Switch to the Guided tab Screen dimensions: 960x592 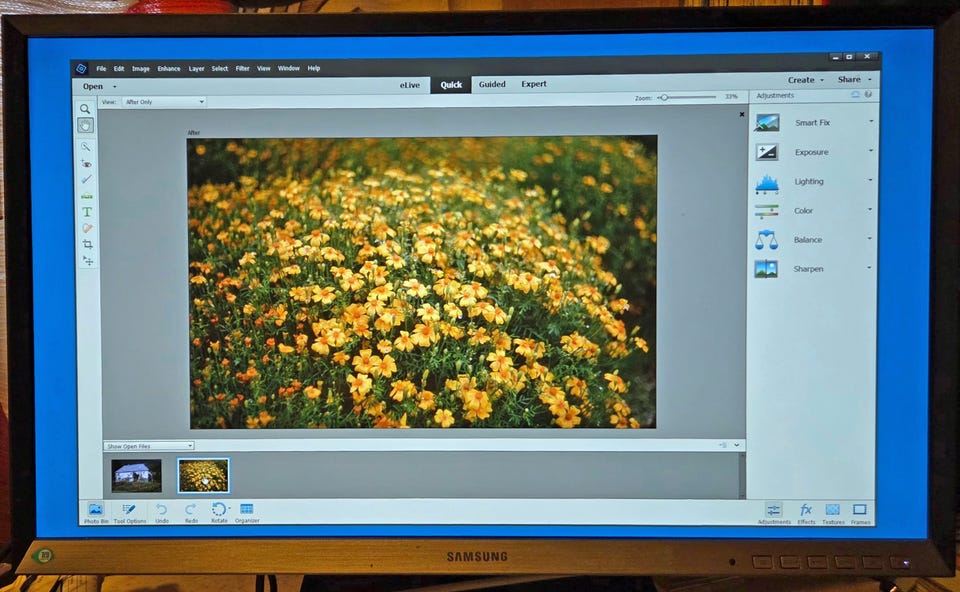pos(492,84)
